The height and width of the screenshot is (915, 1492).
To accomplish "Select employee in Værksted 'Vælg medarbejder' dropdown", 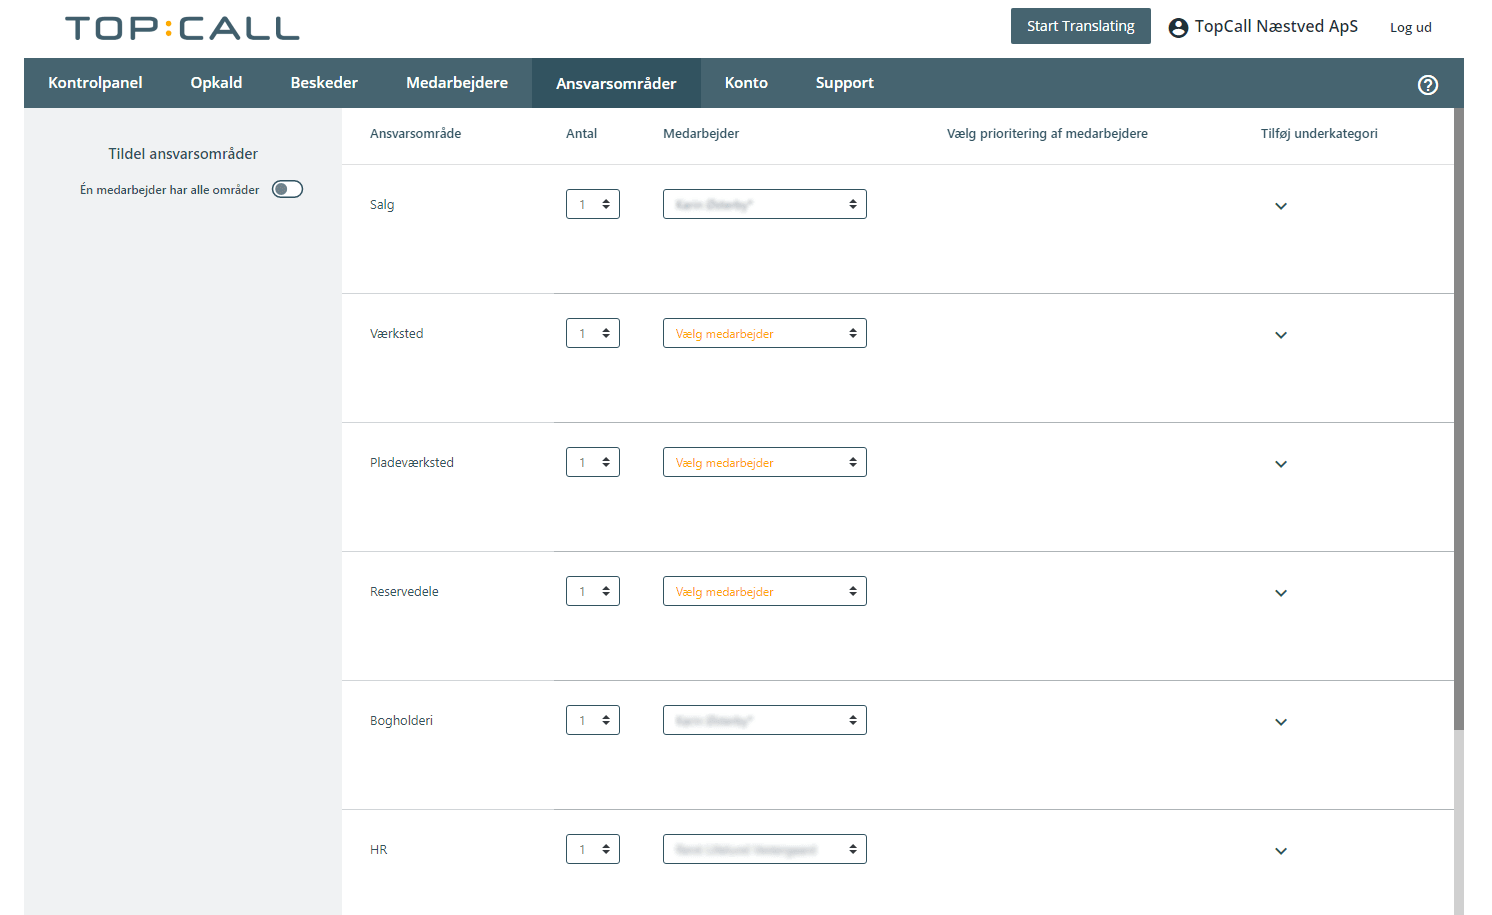I will pyautogui.click(x=765, y=333).
